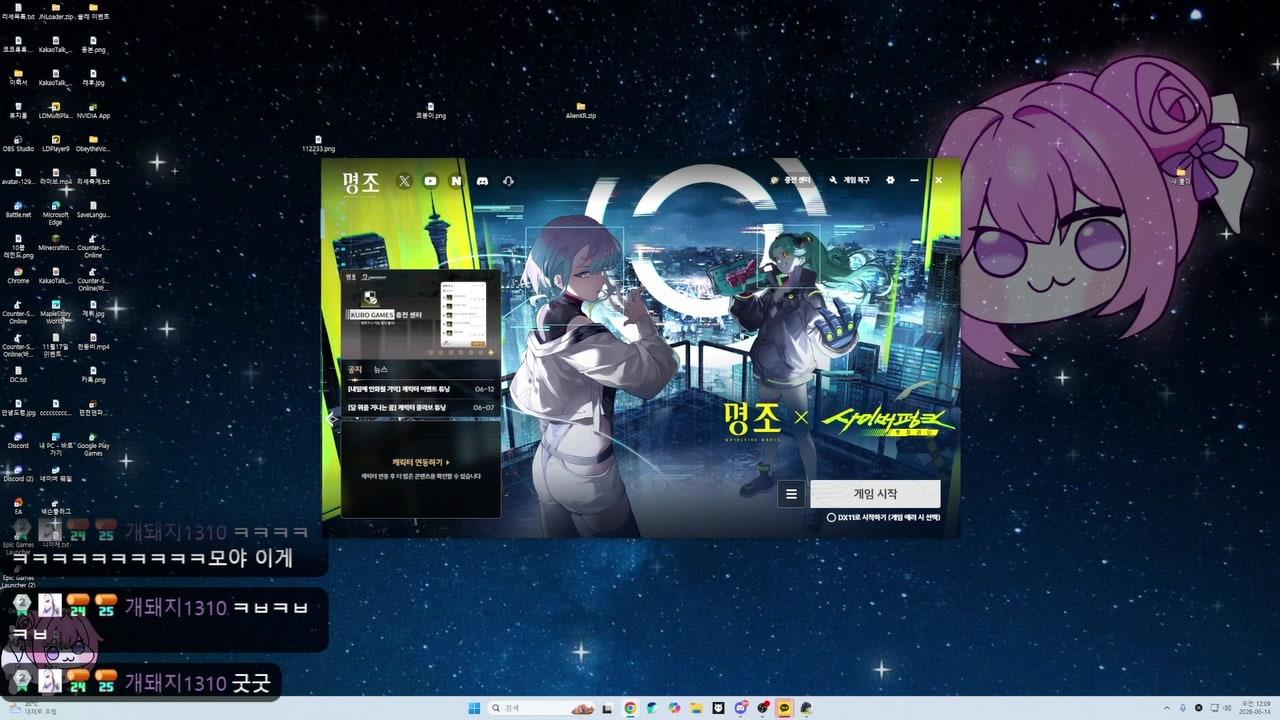Select the LDMultiPlayer desktop icon
1280x720 pixels.
[55, 109]
